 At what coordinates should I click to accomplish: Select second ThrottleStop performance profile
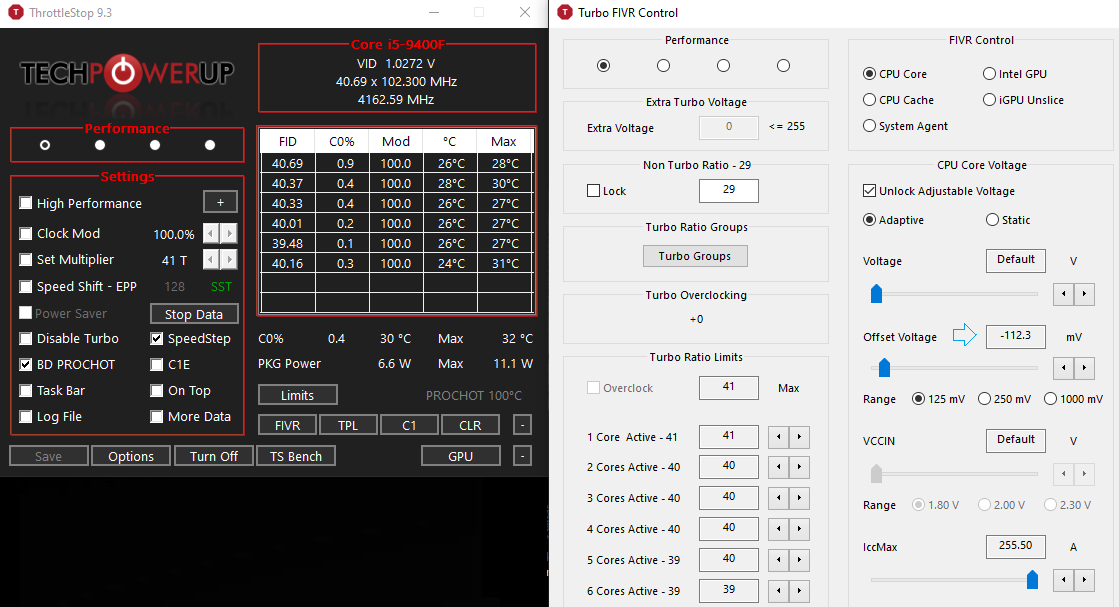(100, 145)
